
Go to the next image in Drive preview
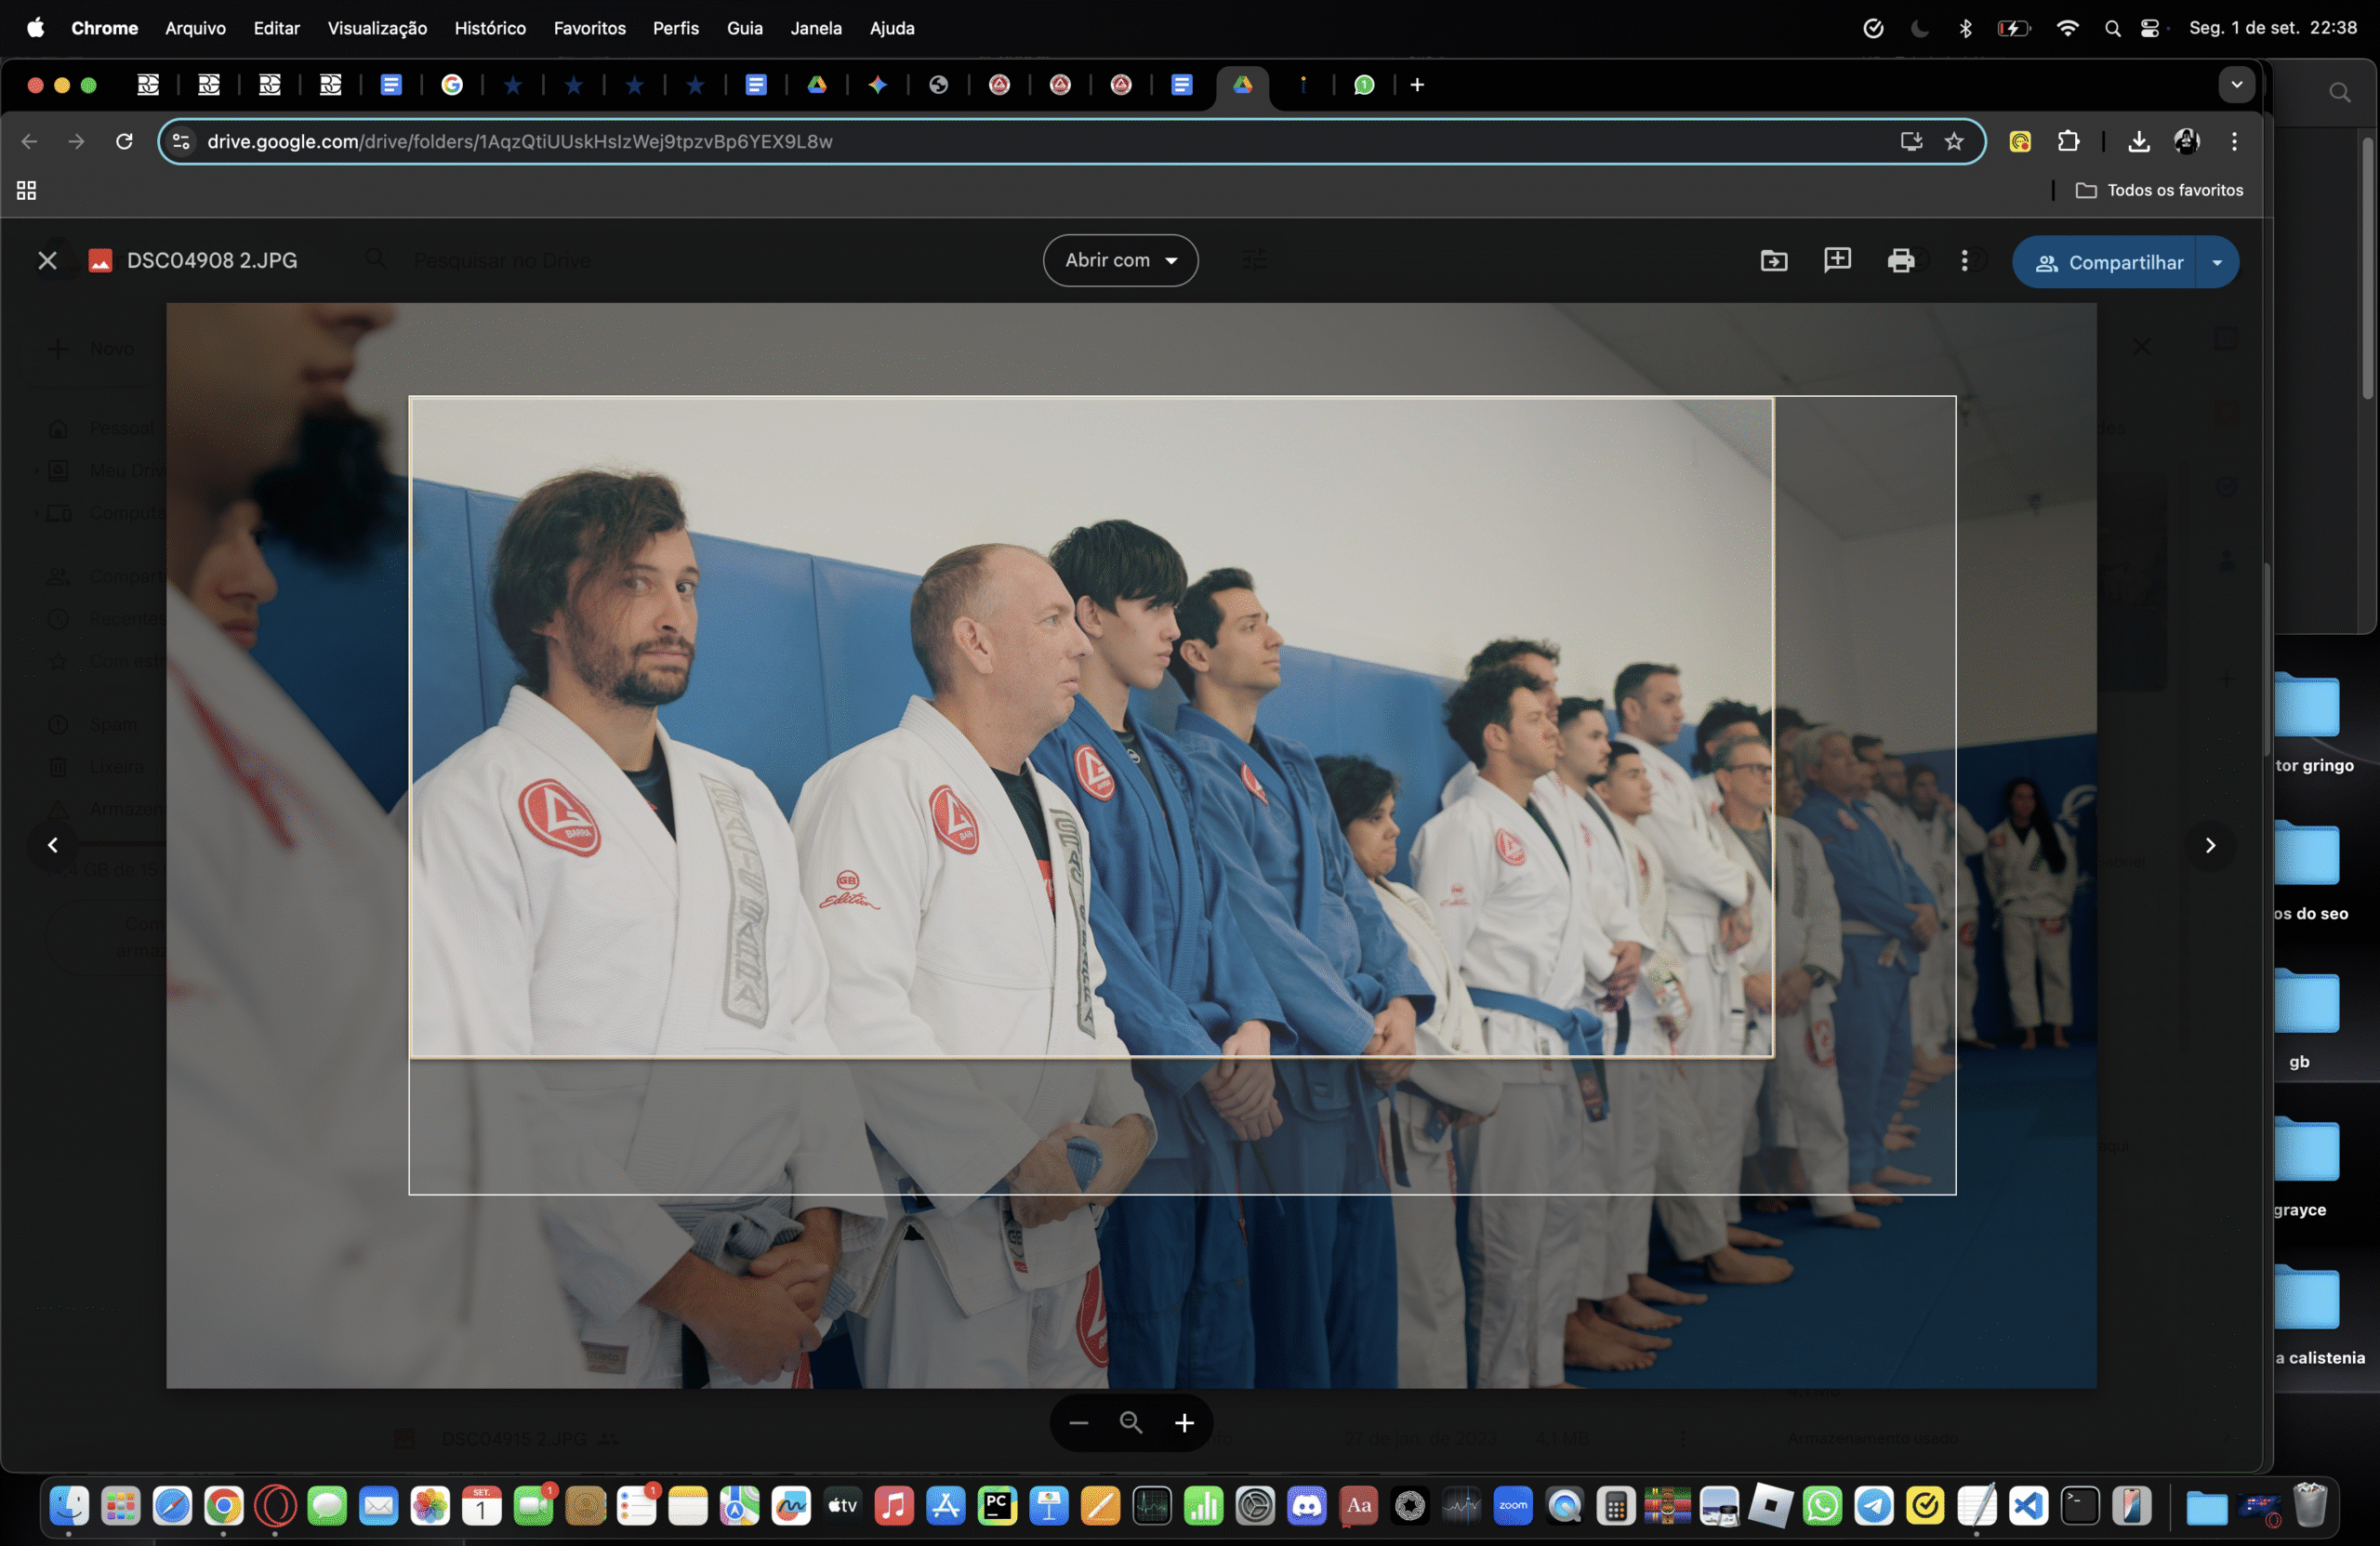click(2210, 845)
